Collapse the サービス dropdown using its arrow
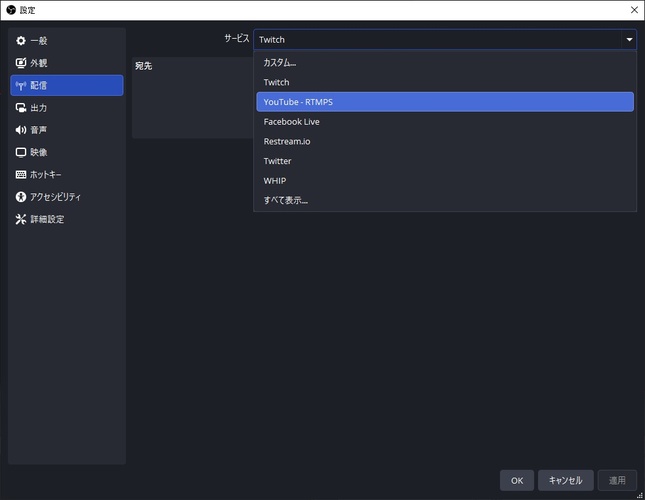Image resolution: width=645 pixels, height=500 pixels. point(629,39)
